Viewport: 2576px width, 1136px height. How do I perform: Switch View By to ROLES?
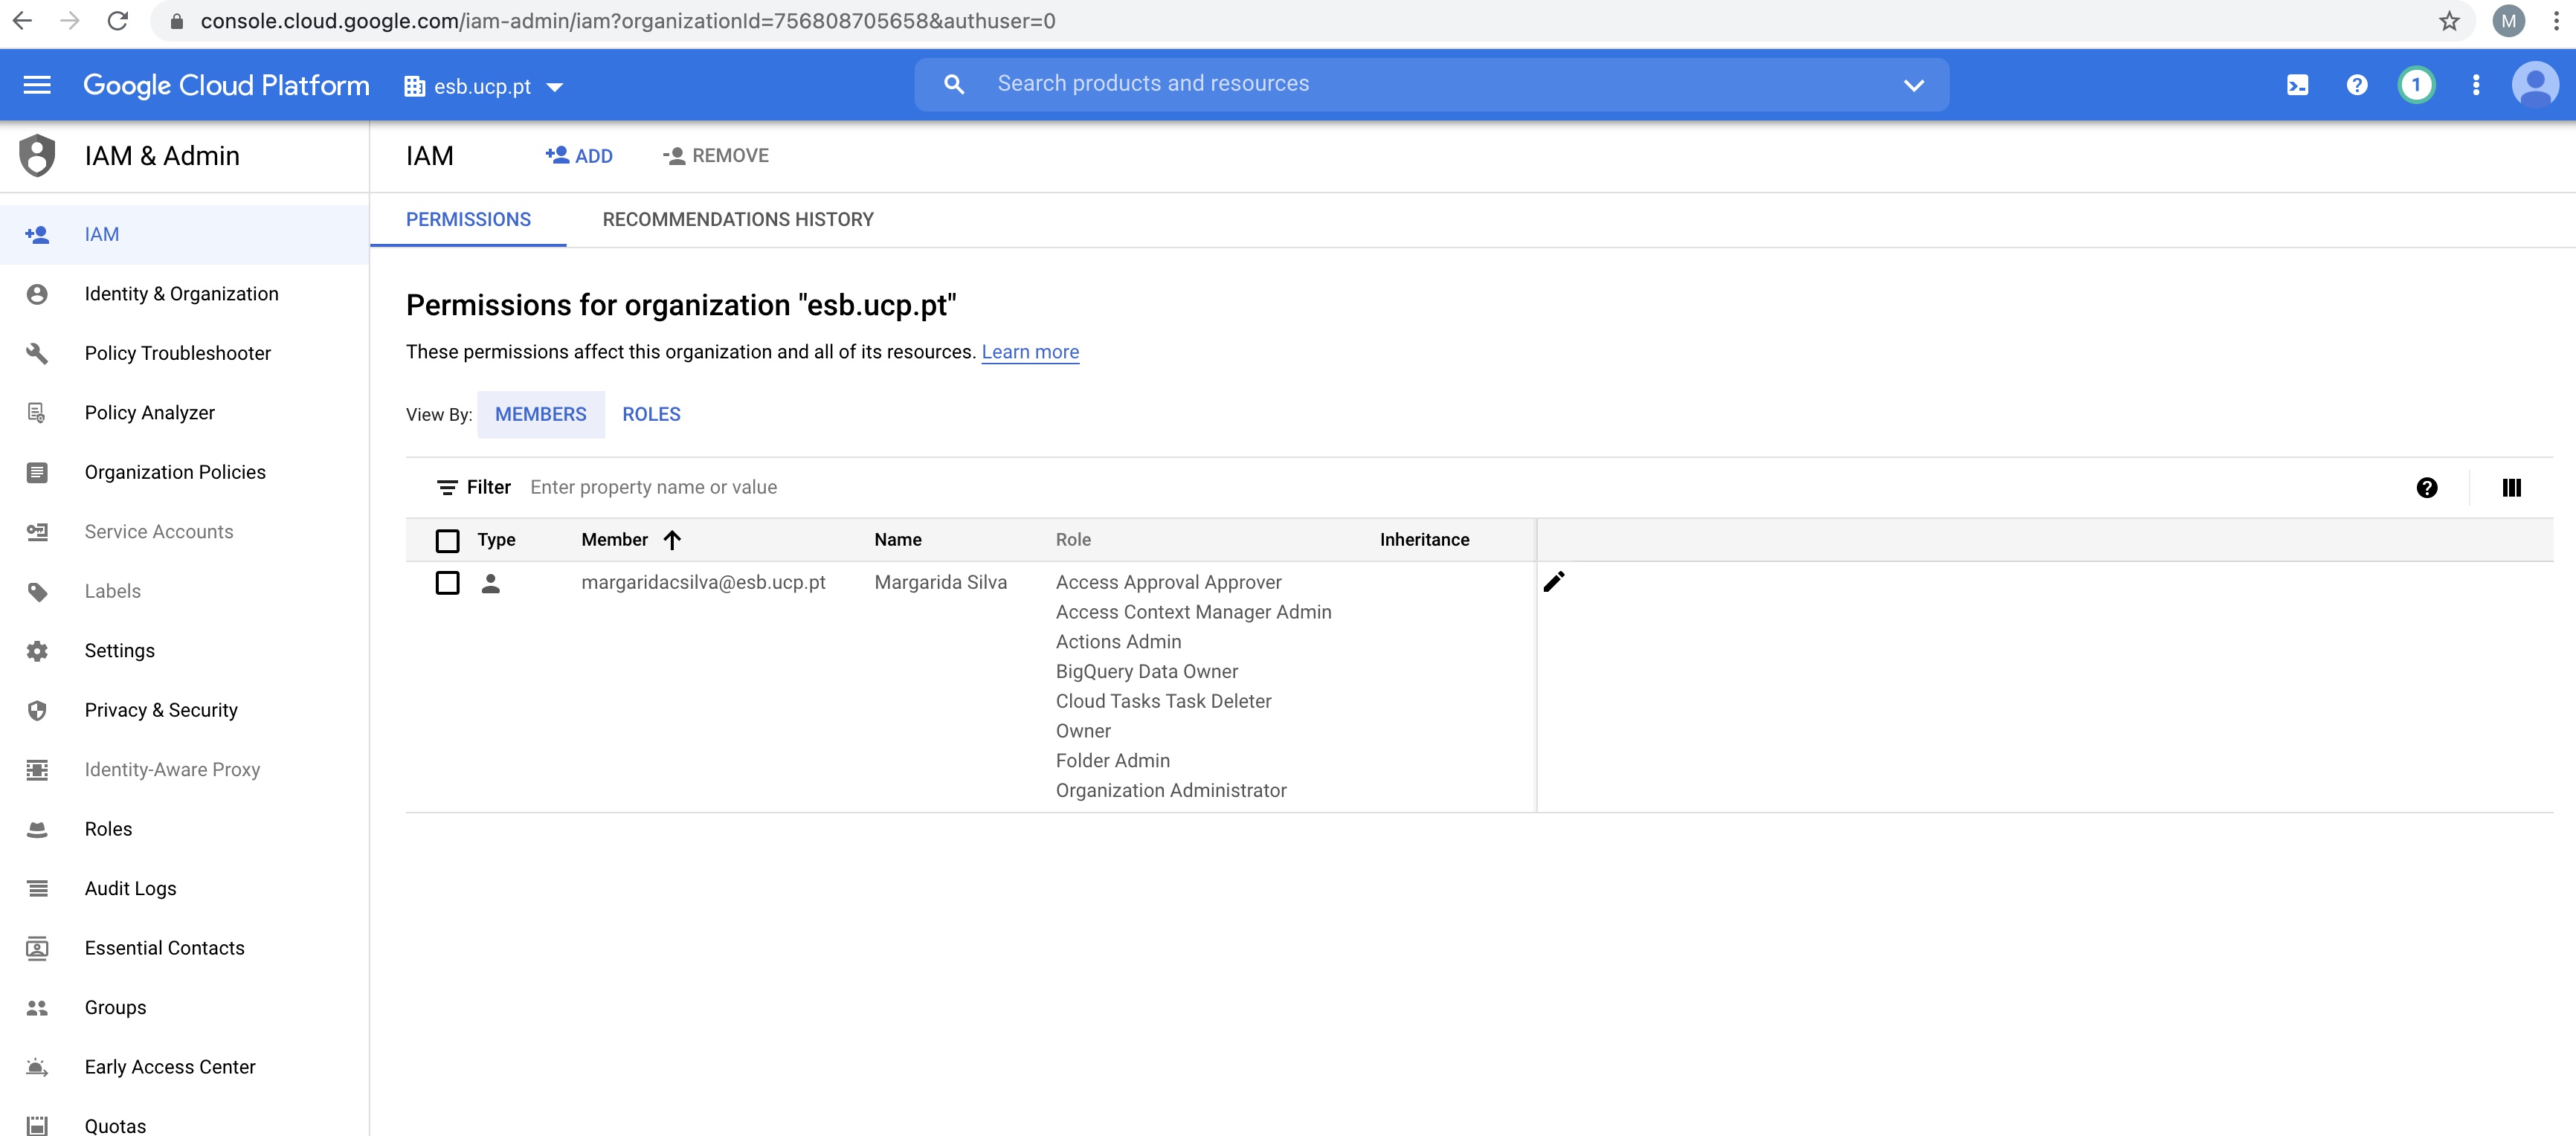click(651, 414)
